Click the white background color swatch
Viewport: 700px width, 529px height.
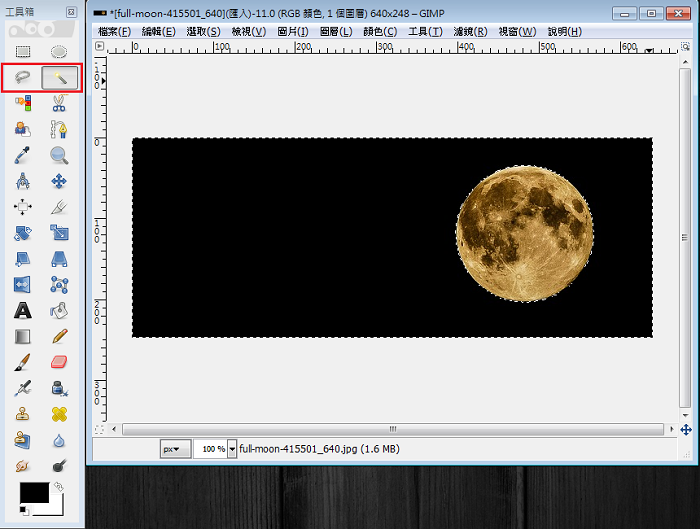(x=56, y=508)
